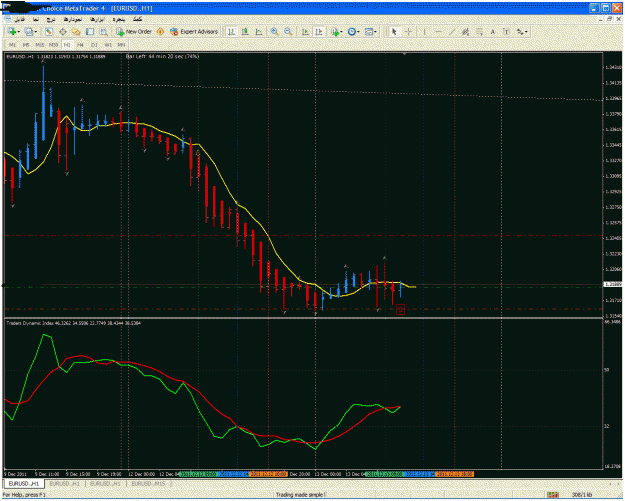Open the درج (Insert) menu
Image resolution: width=625 pixels, height=501 pixels.
(x=51, y=19)
